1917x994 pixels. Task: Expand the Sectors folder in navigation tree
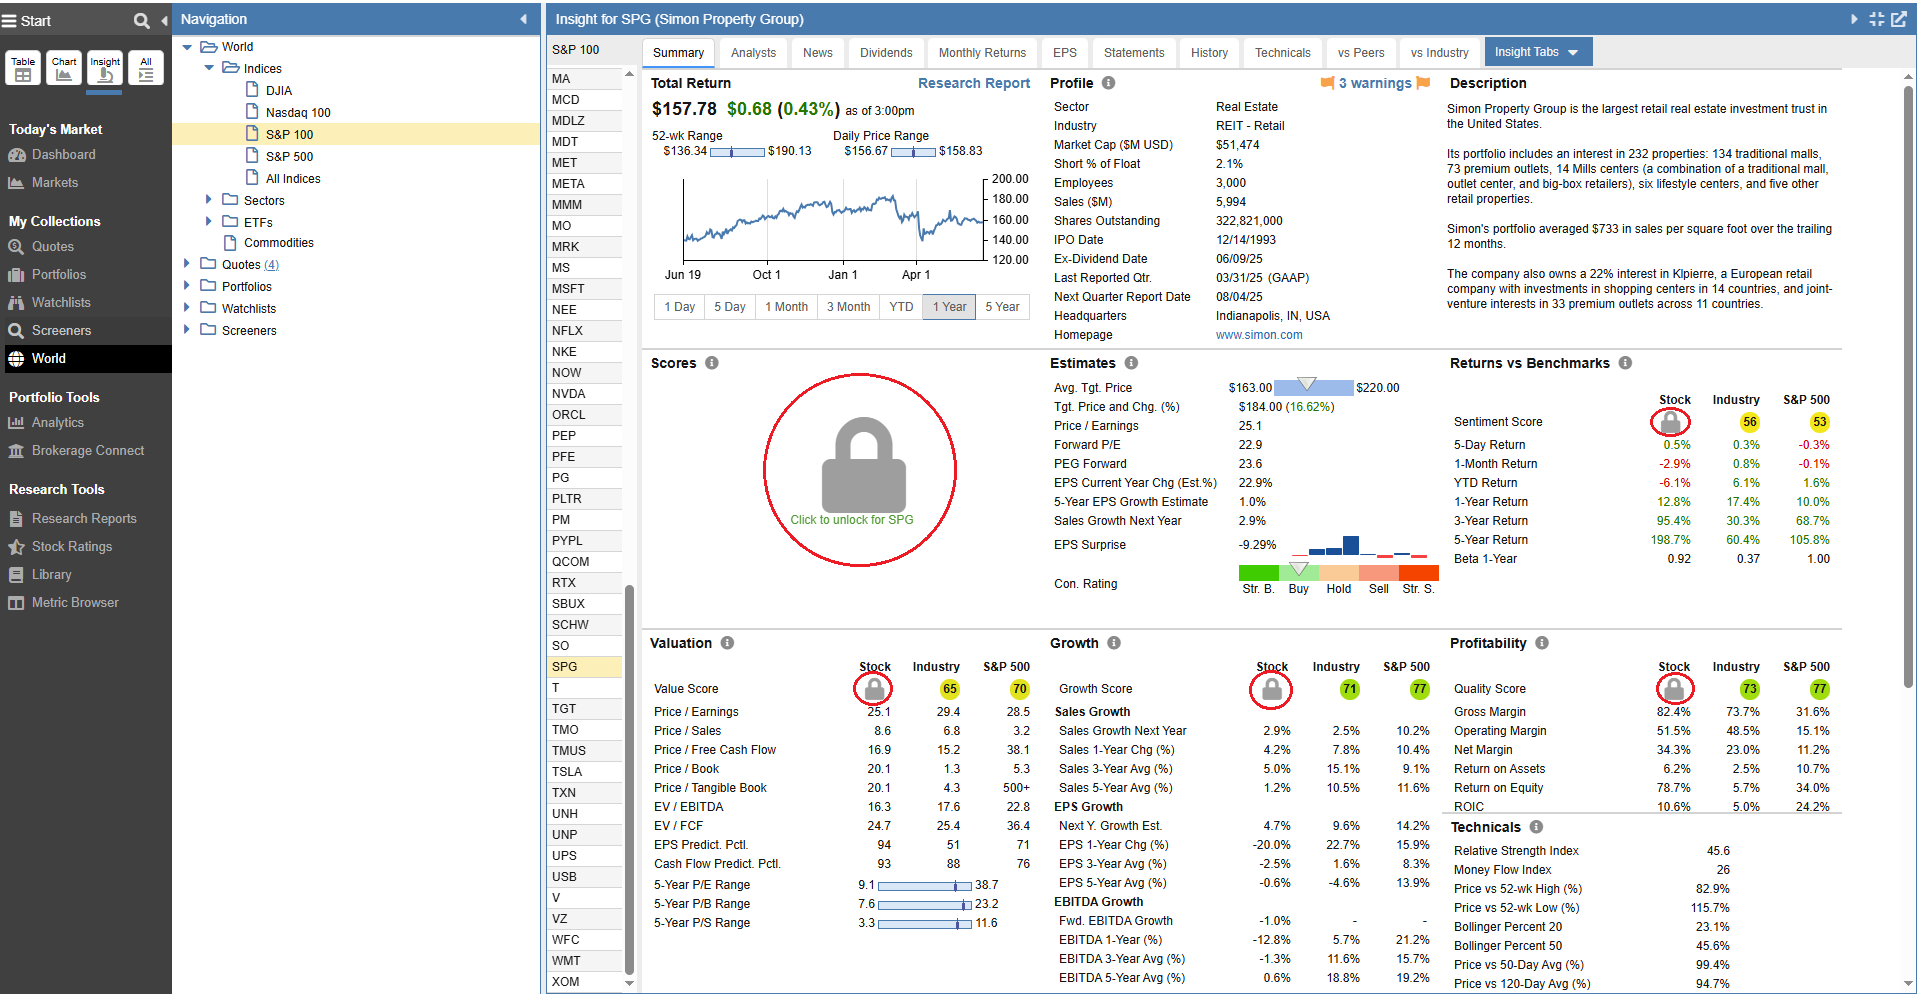pyautogui.click(x=209, y=200)
